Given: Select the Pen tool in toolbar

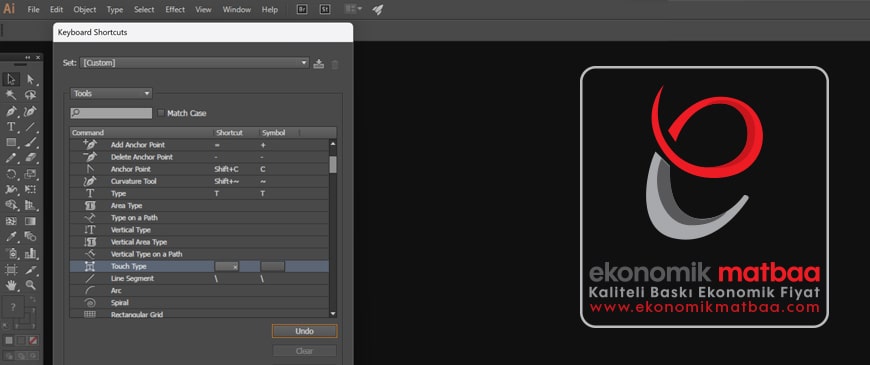Looking at the screenshot, I should coord(11,111).
